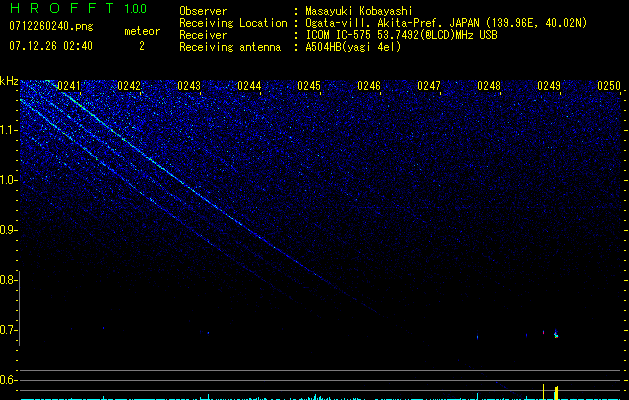The image size is (629, 400).
Task: Click the 0245 time marker
Action: click(309, 86)
